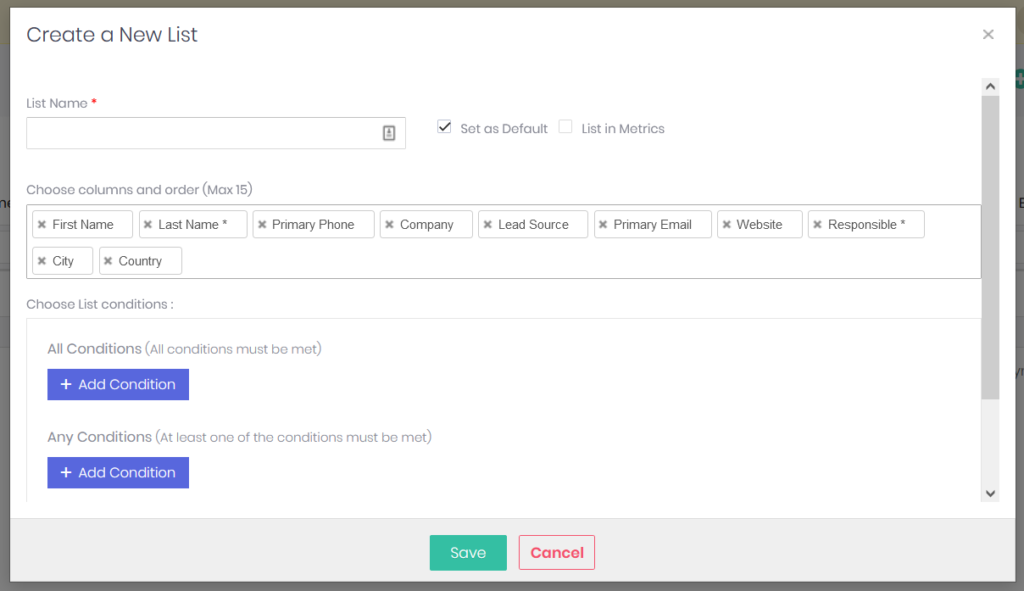Select the Country tag label
This screenshot has width=1024, height=591.
point(140,261)
